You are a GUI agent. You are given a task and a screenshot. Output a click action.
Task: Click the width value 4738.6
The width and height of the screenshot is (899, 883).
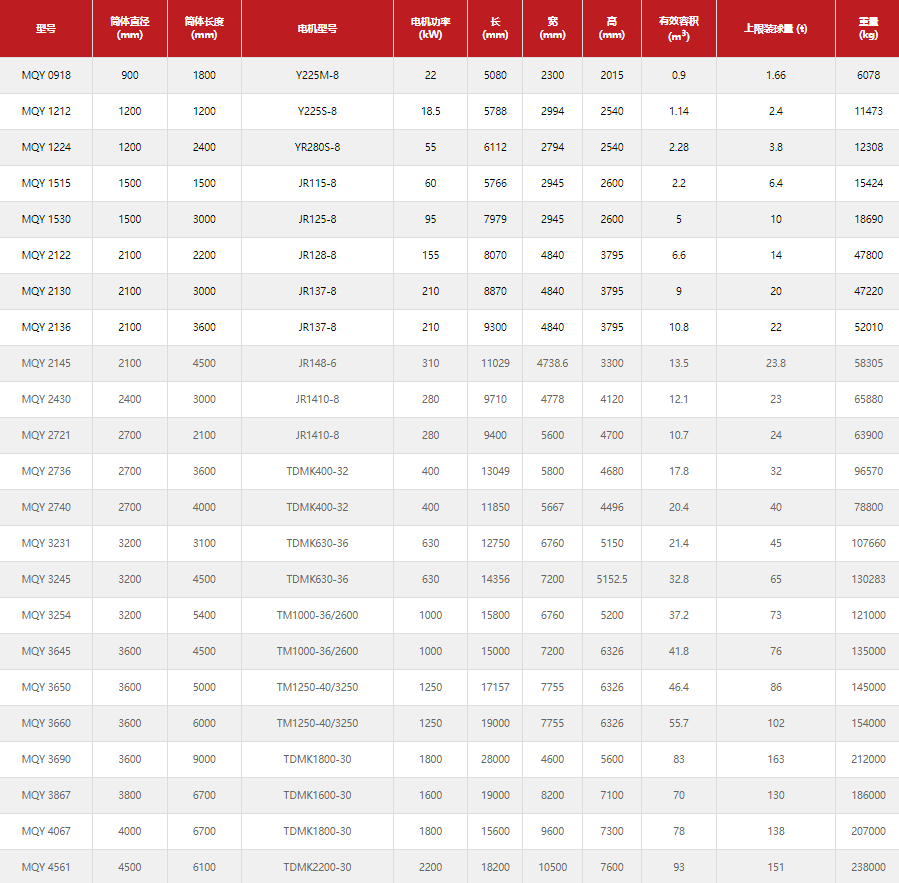pos(552,363)
